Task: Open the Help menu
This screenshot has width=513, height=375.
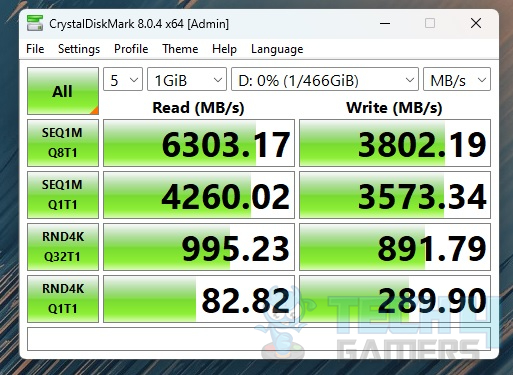Action: pos(224,49)
